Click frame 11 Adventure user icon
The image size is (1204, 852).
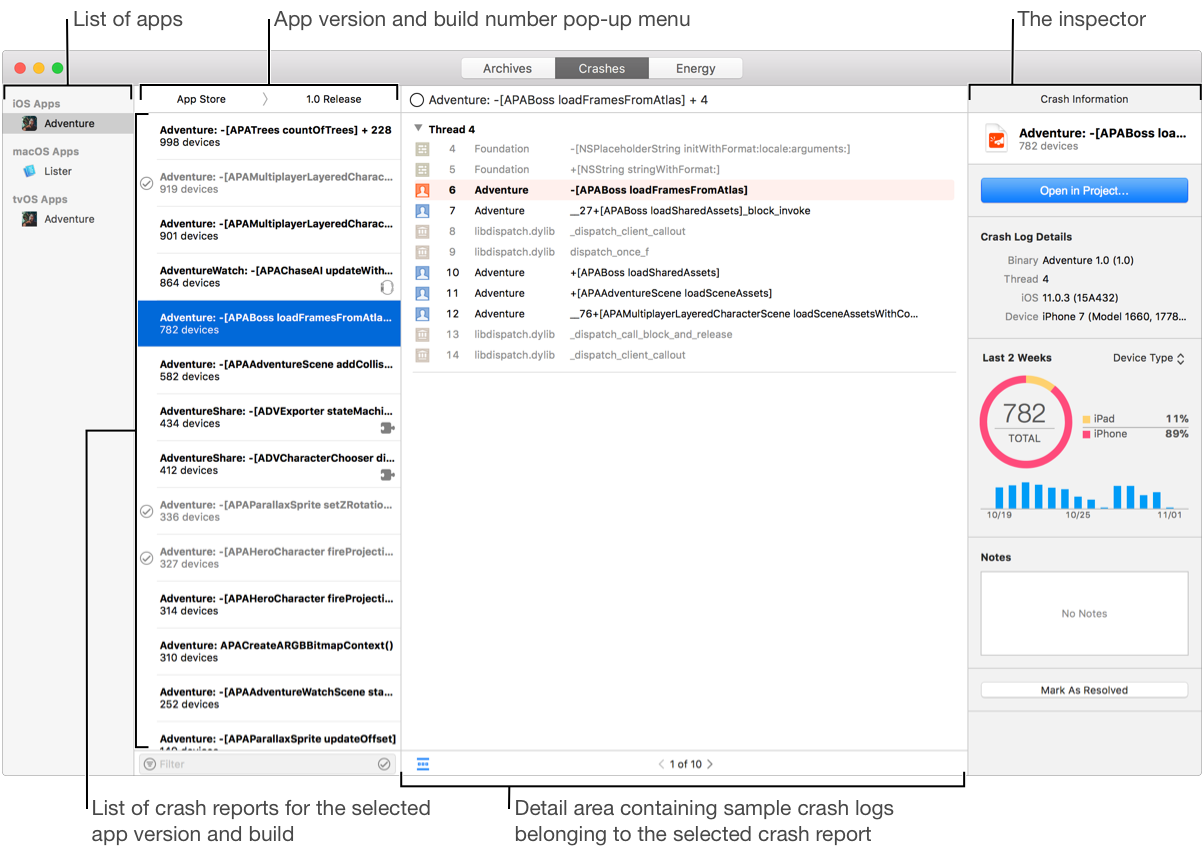[x=422, y=293]
